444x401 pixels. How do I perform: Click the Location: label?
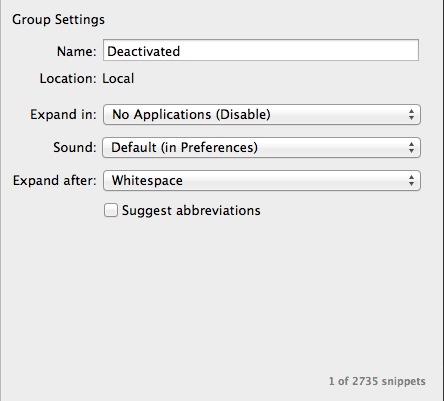tap(68, 79)
